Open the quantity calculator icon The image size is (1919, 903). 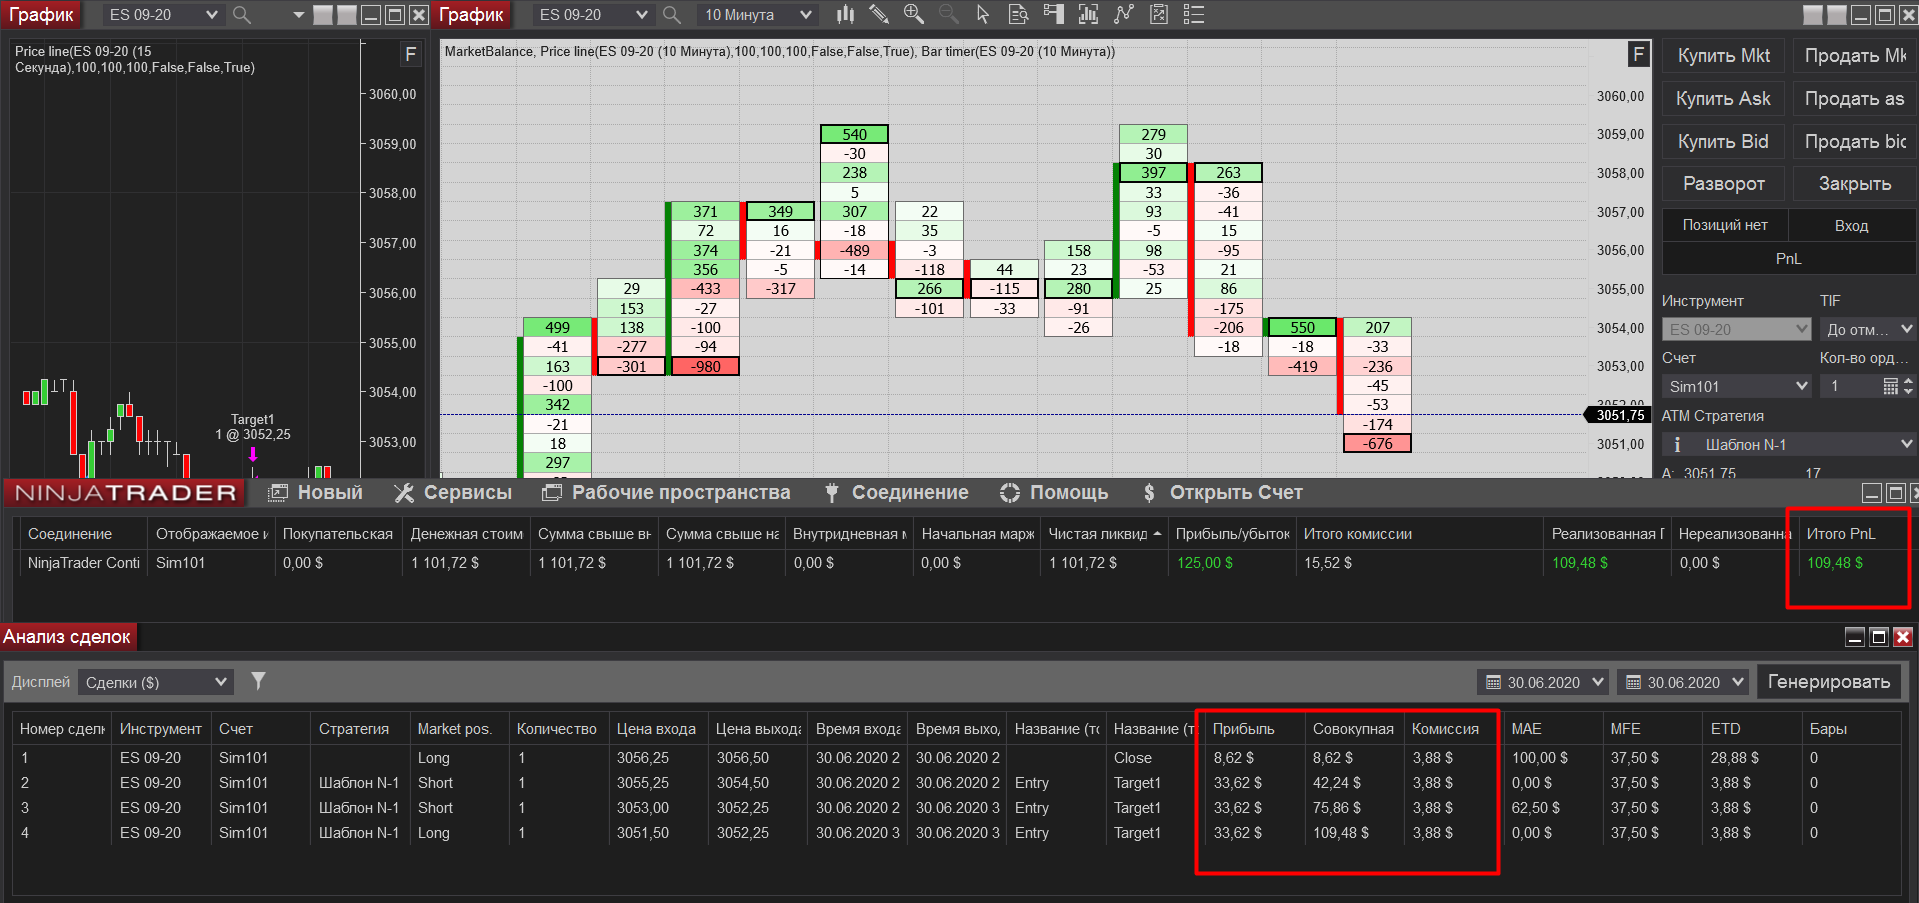click(x=1890, y=386)
